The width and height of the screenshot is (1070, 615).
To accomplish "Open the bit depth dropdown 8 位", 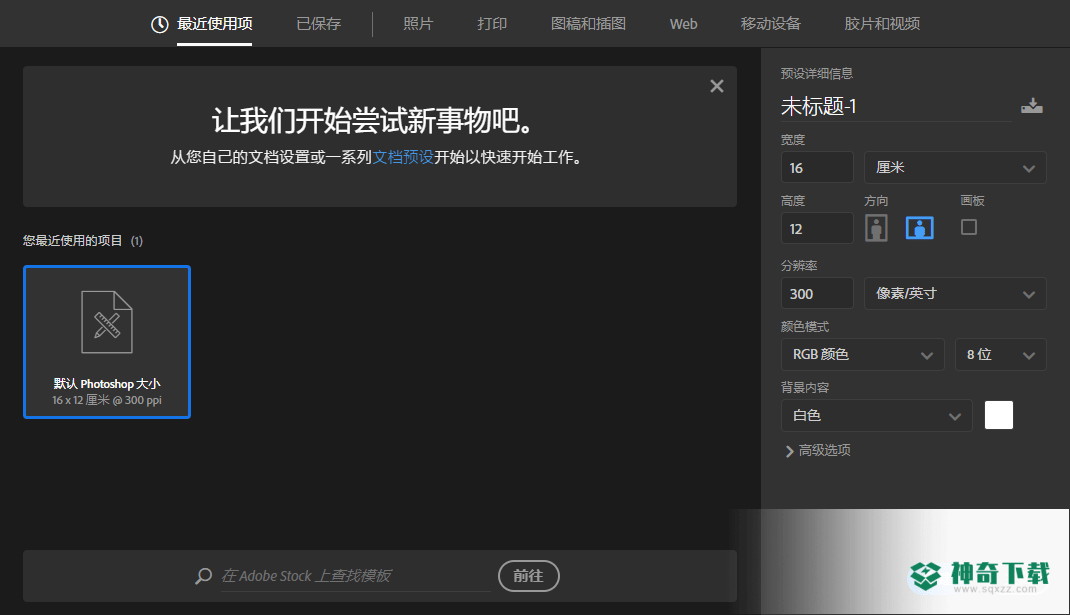I will click(1000, 354).
